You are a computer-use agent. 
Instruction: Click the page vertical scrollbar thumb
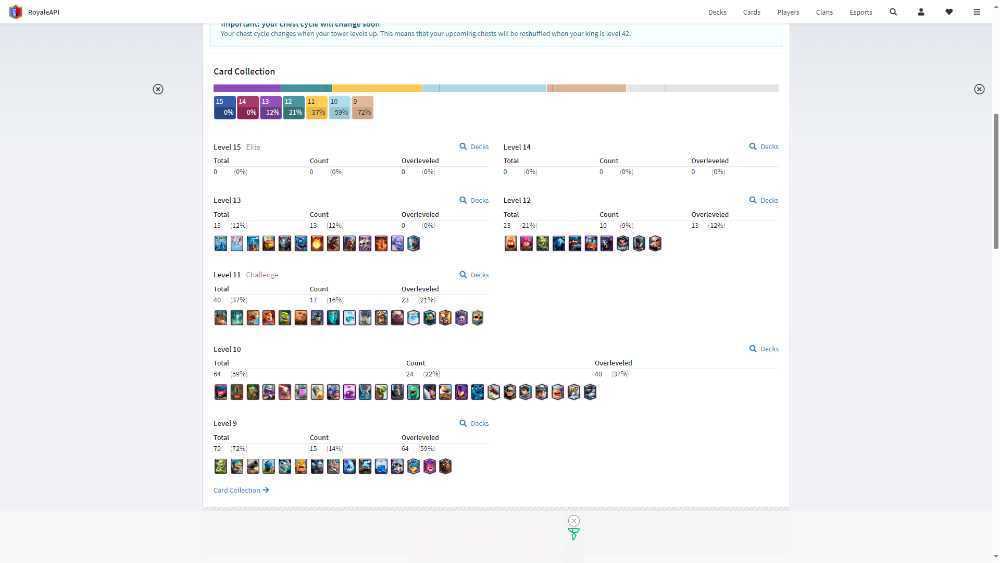tap(996, 181)
